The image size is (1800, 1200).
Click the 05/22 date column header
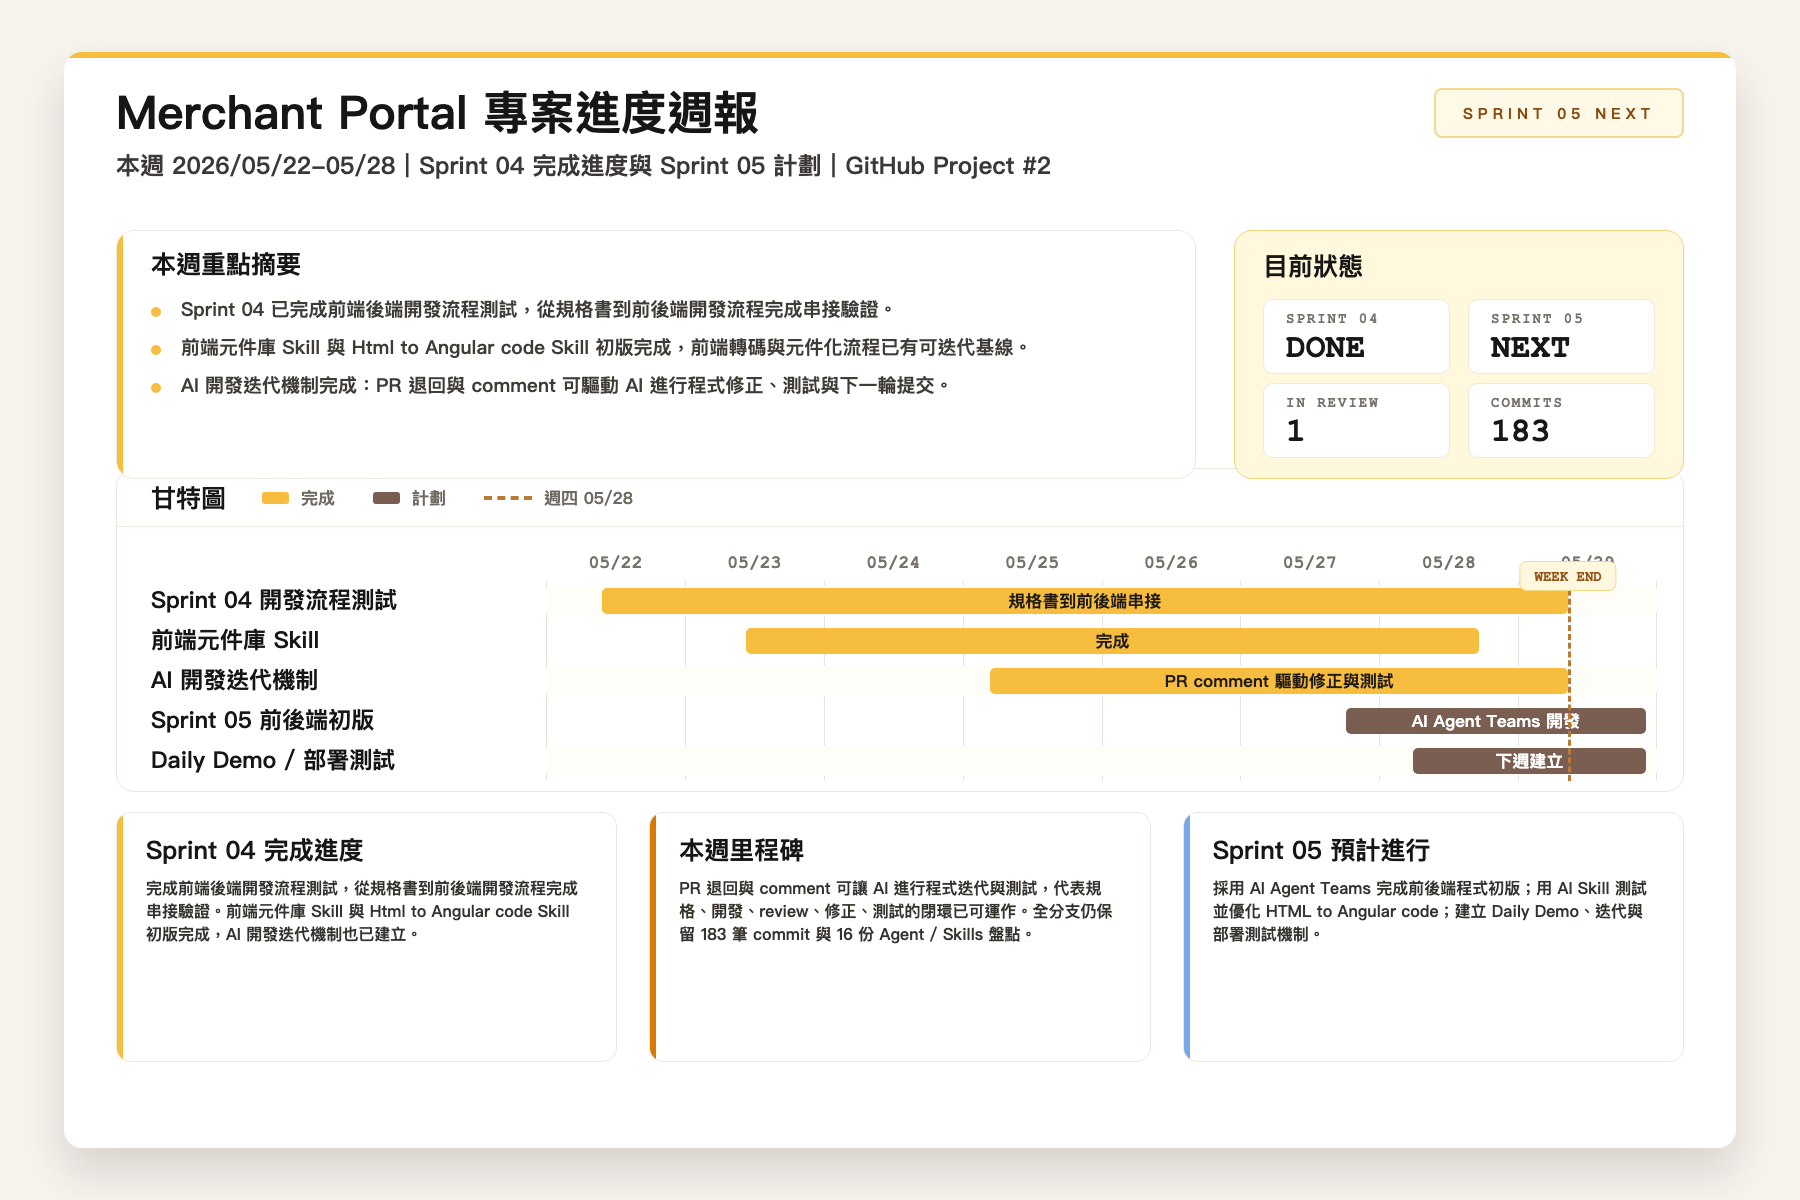click(x=615, y=562)
